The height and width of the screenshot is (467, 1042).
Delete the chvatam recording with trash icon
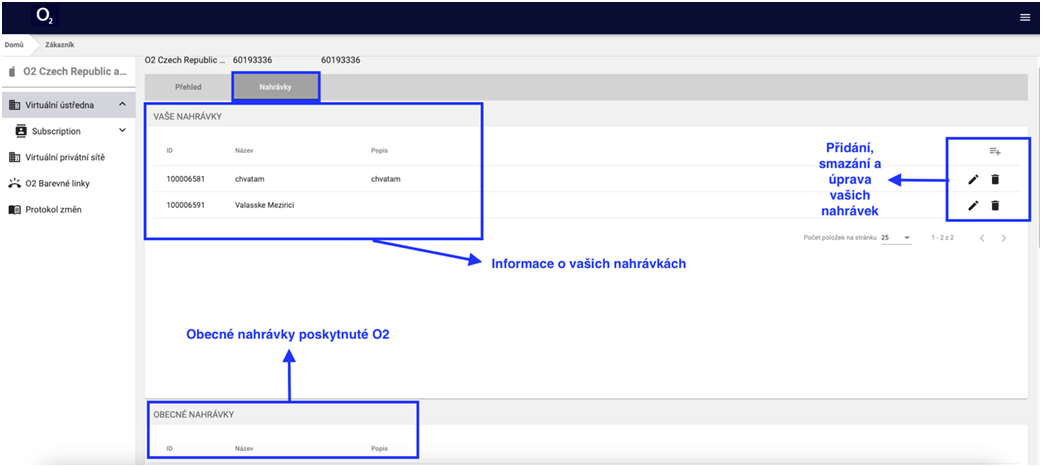click(x=995, y=179)
